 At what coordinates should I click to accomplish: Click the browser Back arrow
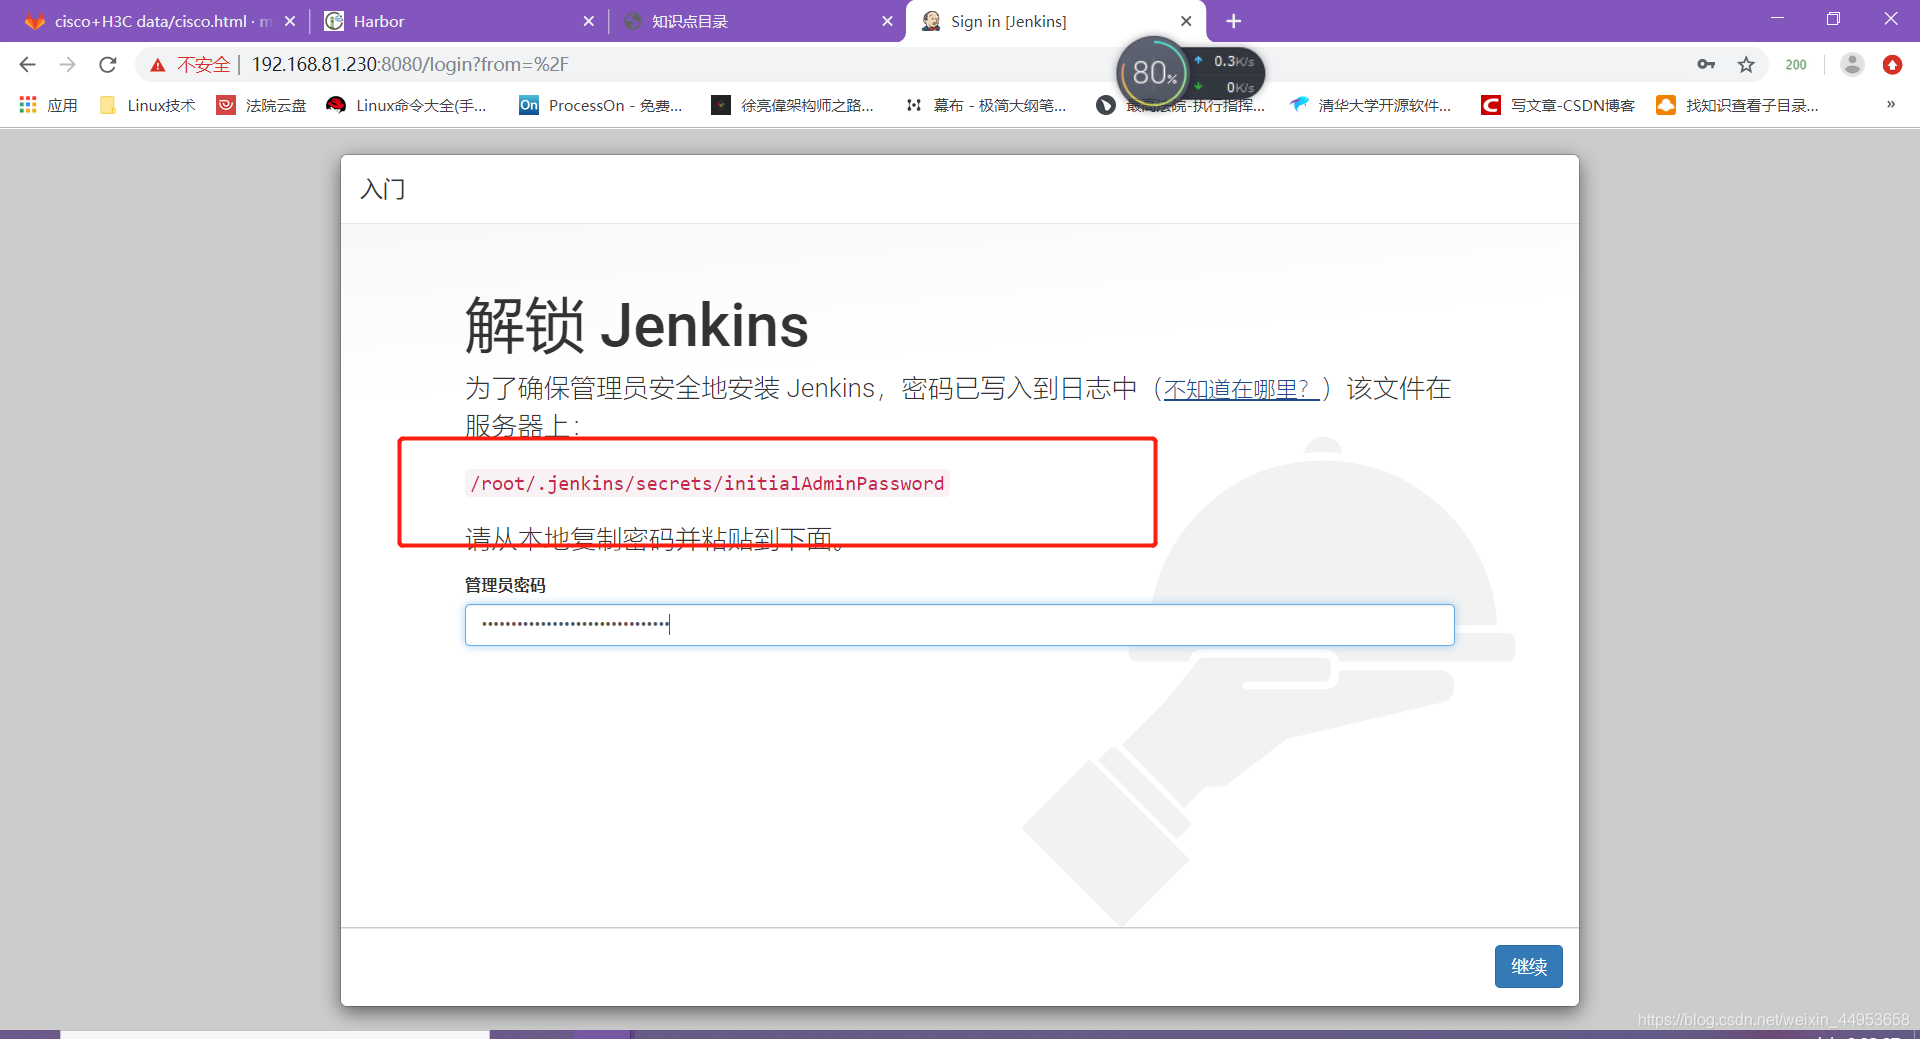pos(27,65)
